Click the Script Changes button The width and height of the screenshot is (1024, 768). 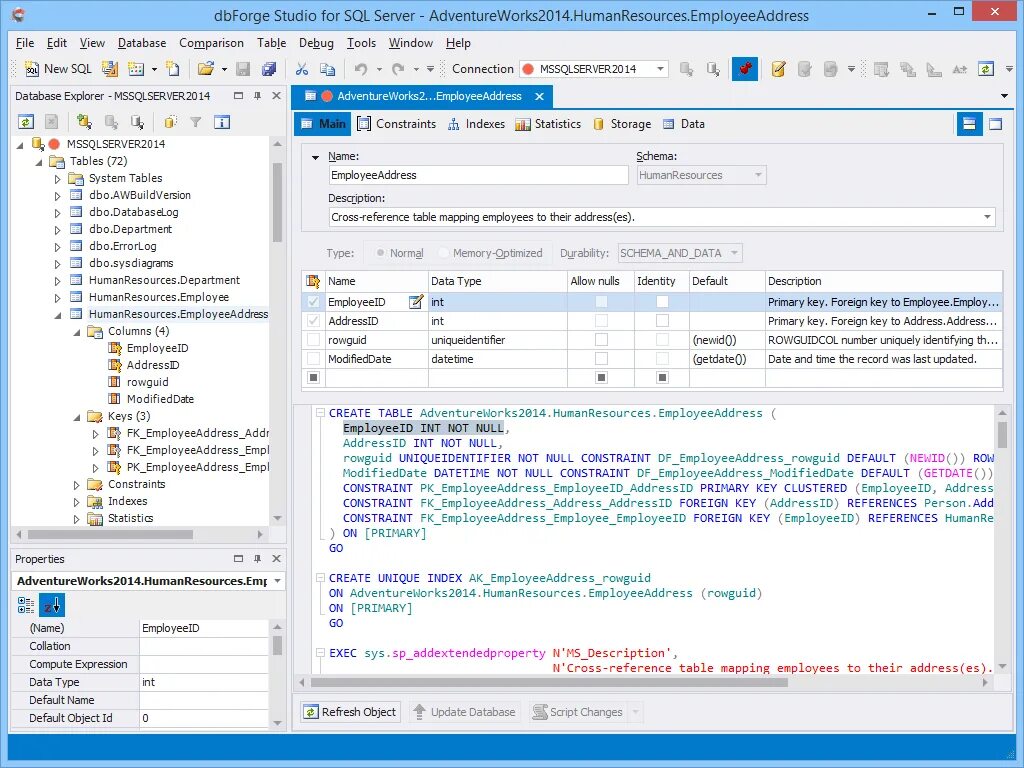coord(577,712)
